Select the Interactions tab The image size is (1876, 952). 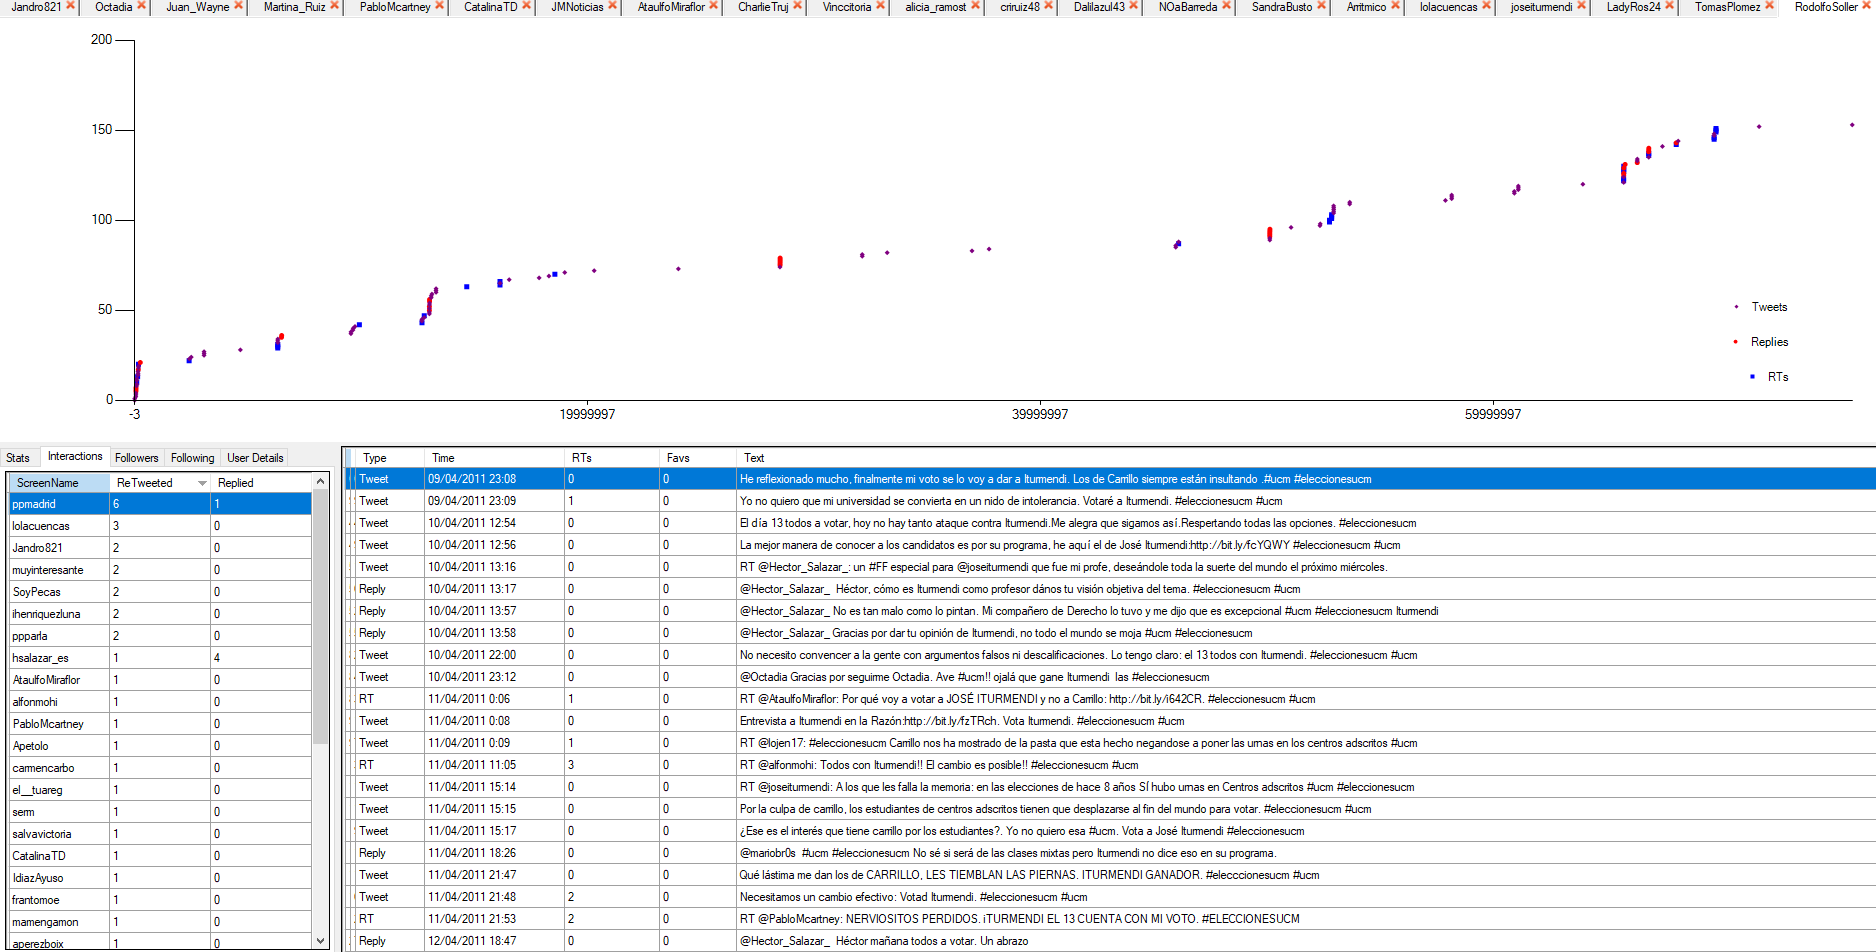point(75,456)
